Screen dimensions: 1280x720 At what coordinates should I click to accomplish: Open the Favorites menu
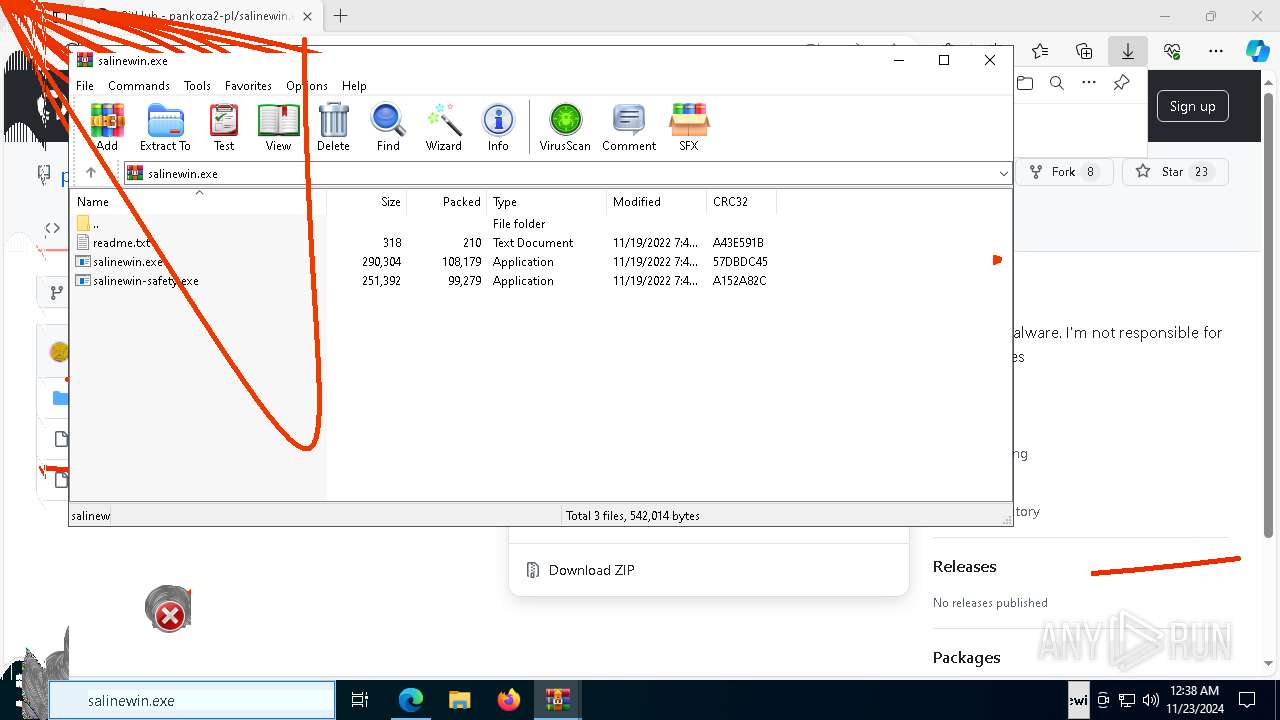point(248,86)
